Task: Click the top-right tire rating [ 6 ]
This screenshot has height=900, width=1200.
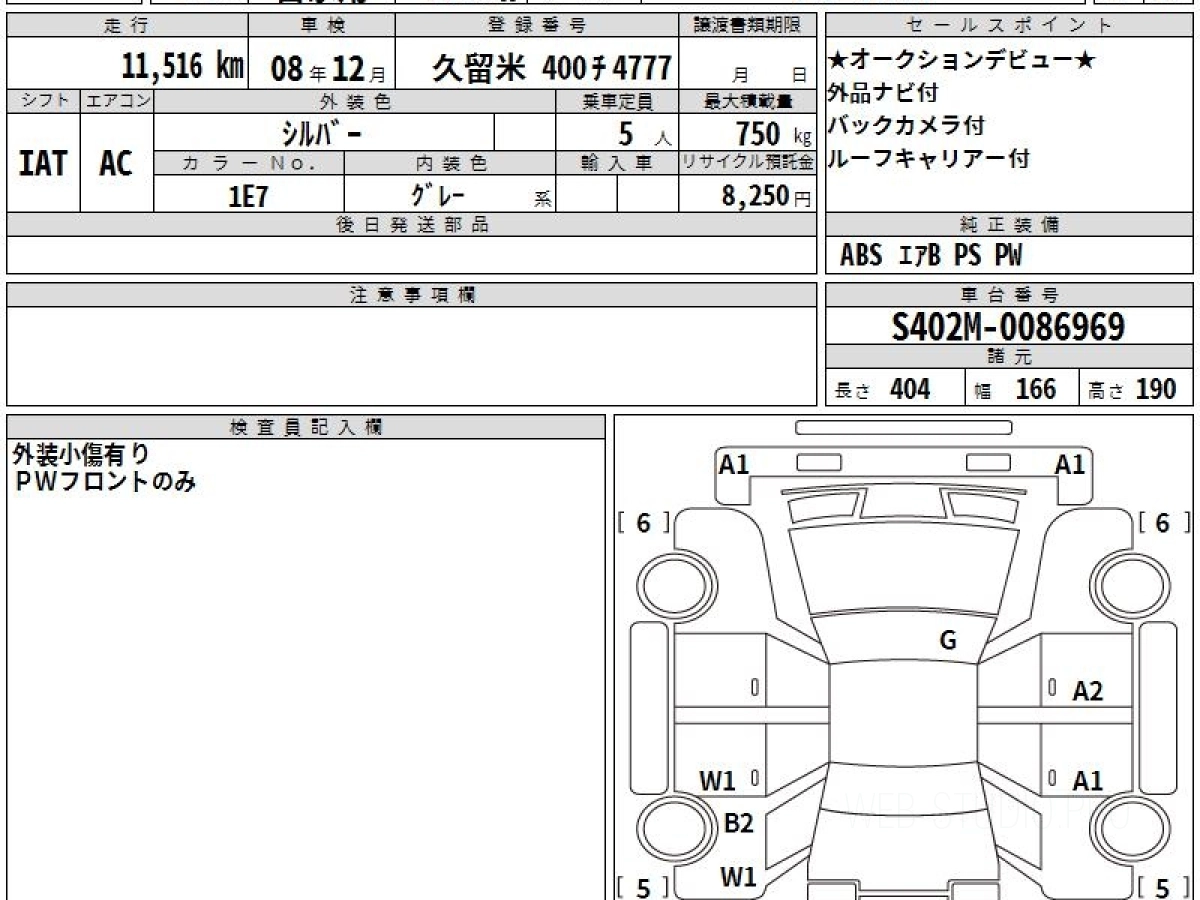Action: 1163,523
